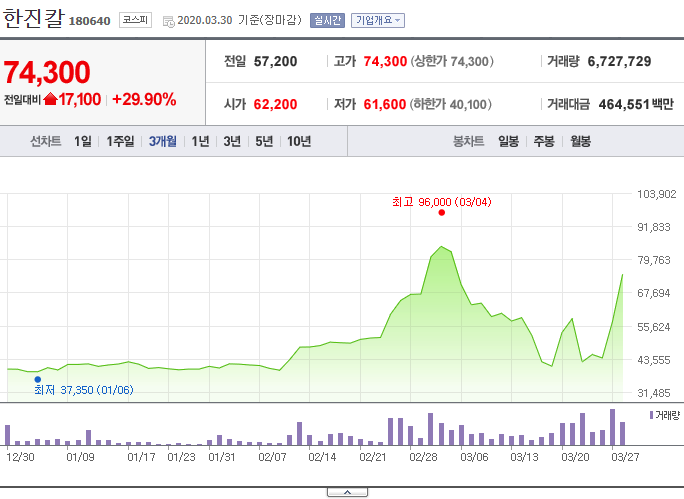
Task: Click the 2020.03.30 기준(장마감) date text
Action: point(239,20)
